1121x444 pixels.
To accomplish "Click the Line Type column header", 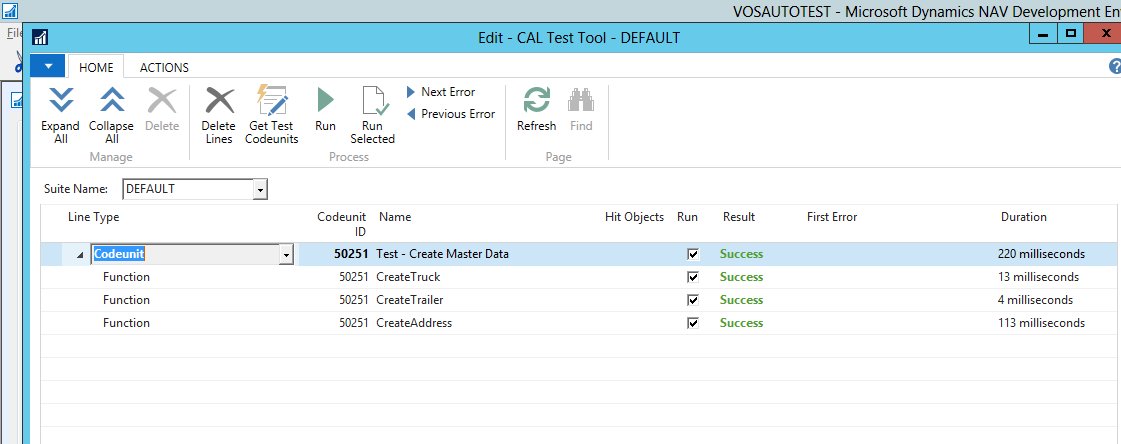I will coord(94,217).
